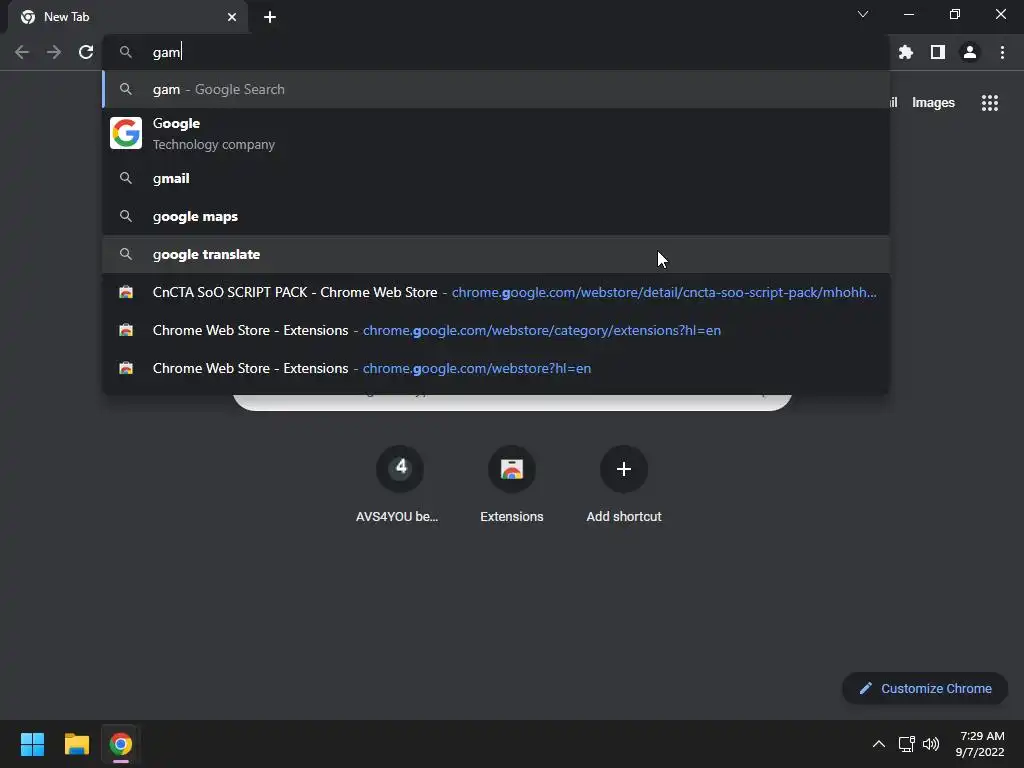Expand the hidden system tray icons
Viewport: 1024px width, 768px height.
879,744
